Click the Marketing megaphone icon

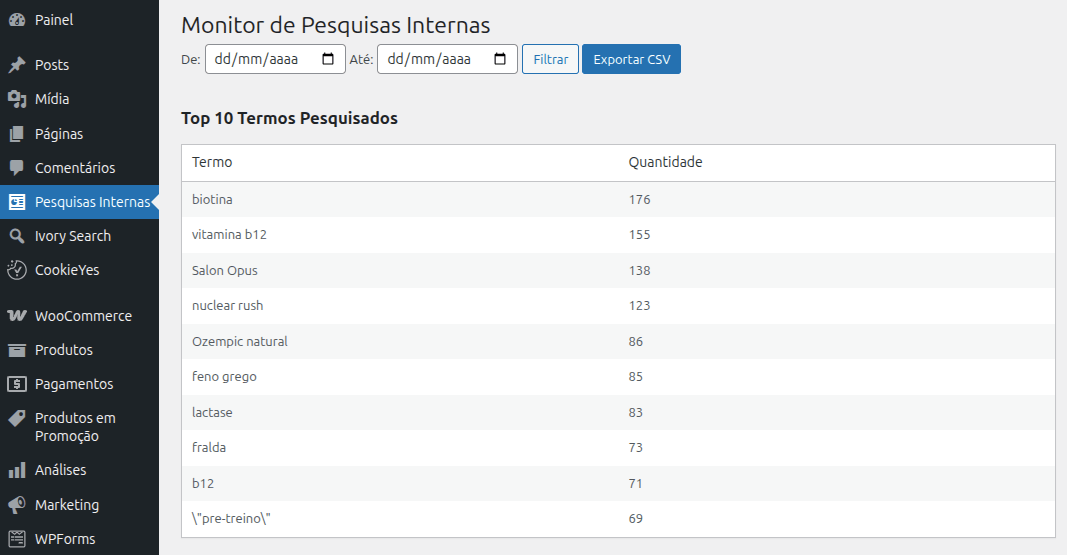point(17,505)
